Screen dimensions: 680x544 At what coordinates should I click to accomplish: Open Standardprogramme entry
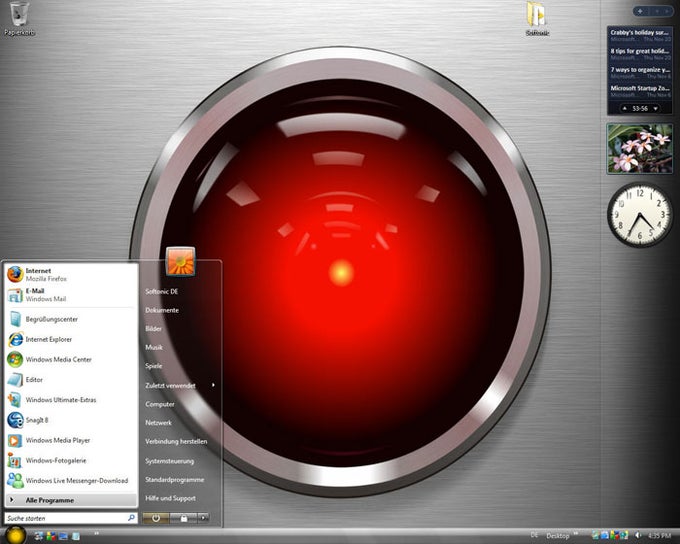174,480
